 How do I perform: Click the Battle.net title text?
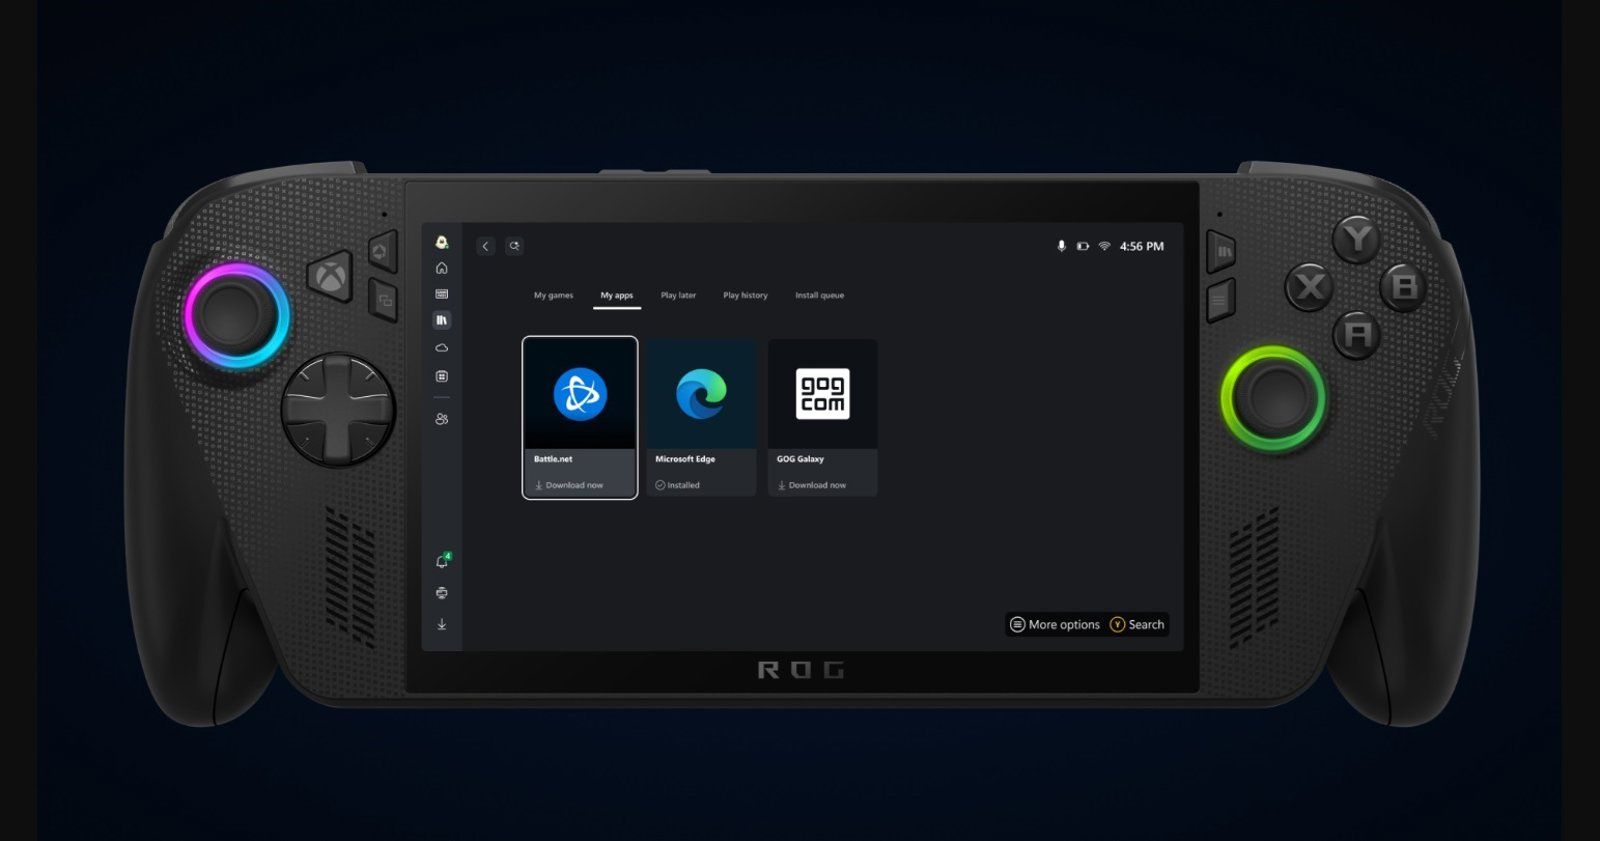point(553,459)
